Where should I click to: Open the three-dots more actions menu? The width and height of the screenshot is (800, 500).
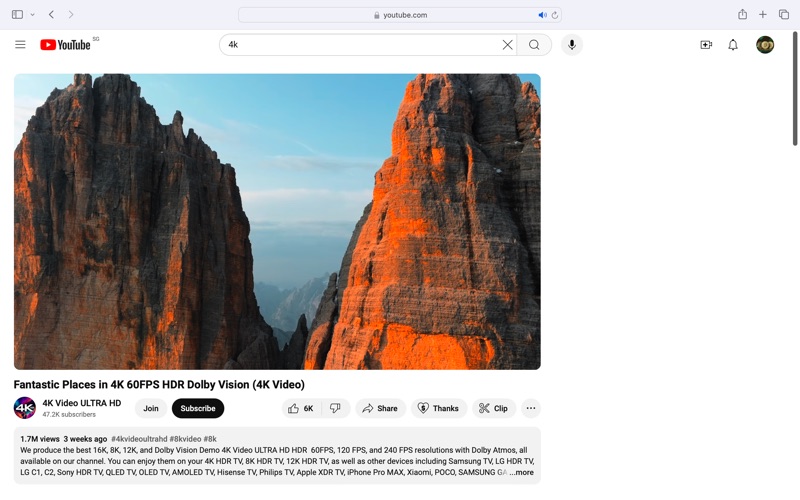pyautogui.click(x=531, y=408)
